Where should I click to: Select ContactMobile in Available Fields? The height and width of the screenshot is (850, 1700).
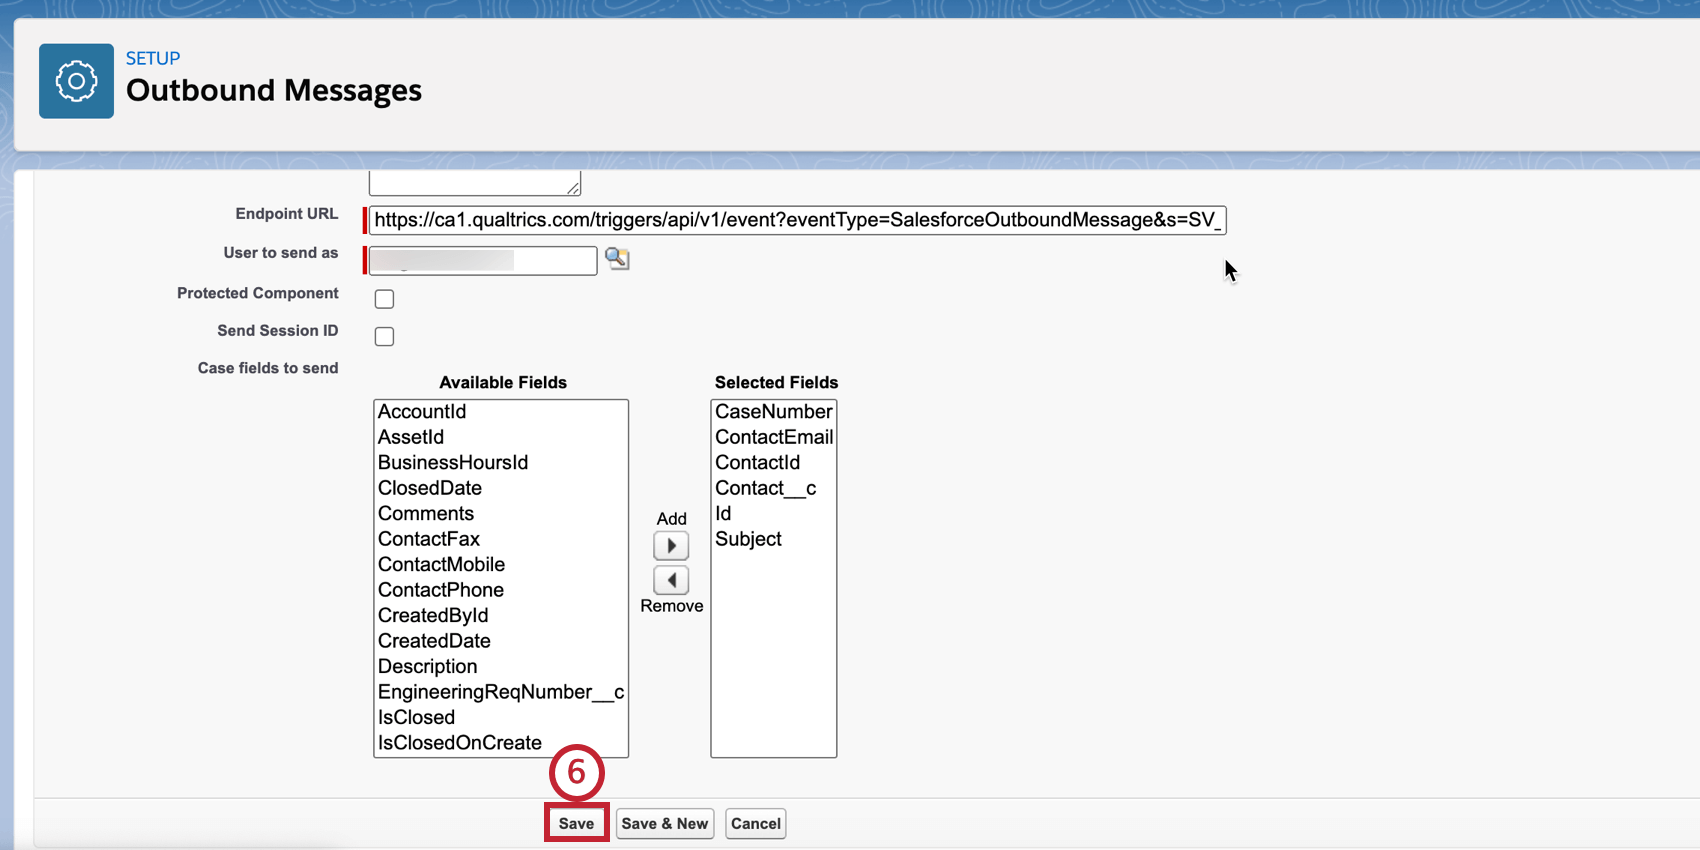pos(501,565)
